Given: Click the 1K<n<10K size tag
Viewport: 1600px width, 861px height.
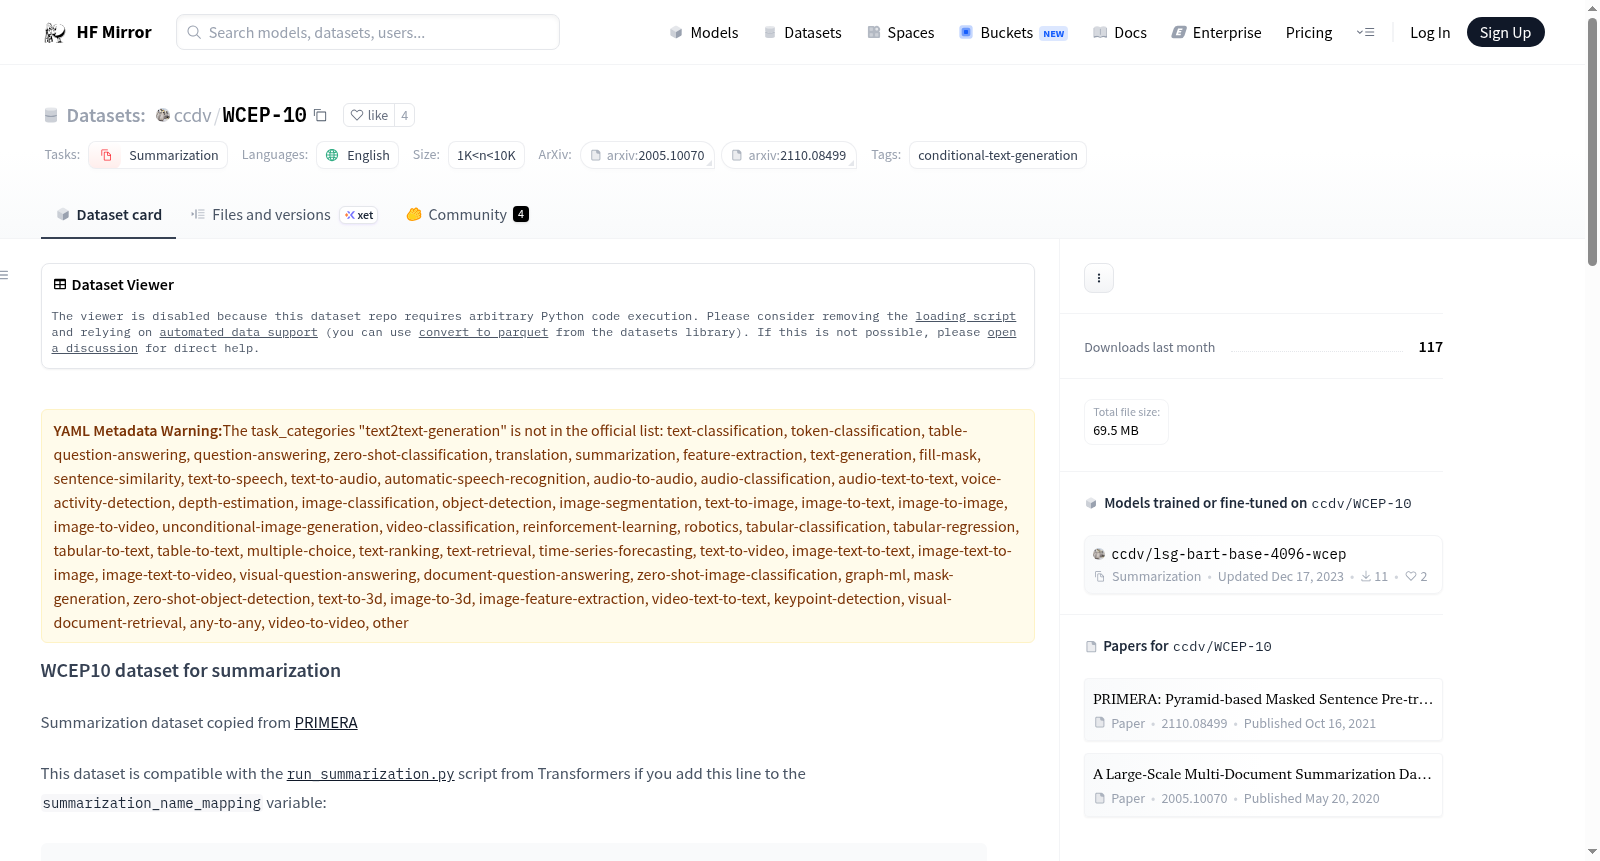Looking at the screenshot, I should coord(486,155).
